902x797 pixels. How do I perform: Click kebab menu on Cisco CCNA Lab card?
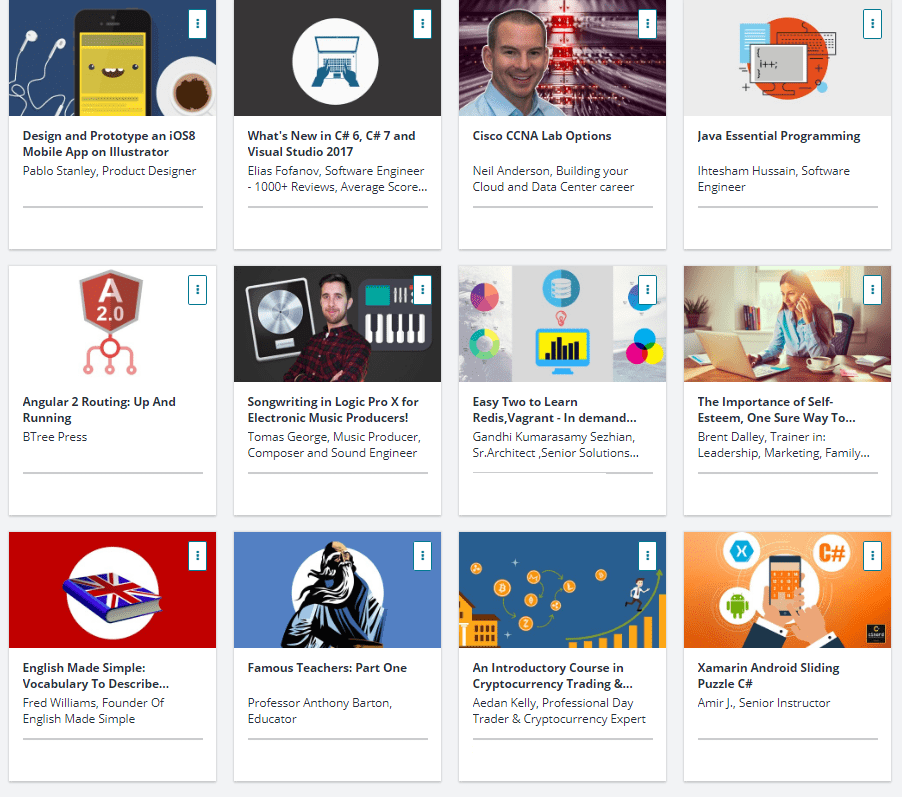[648, 23]
